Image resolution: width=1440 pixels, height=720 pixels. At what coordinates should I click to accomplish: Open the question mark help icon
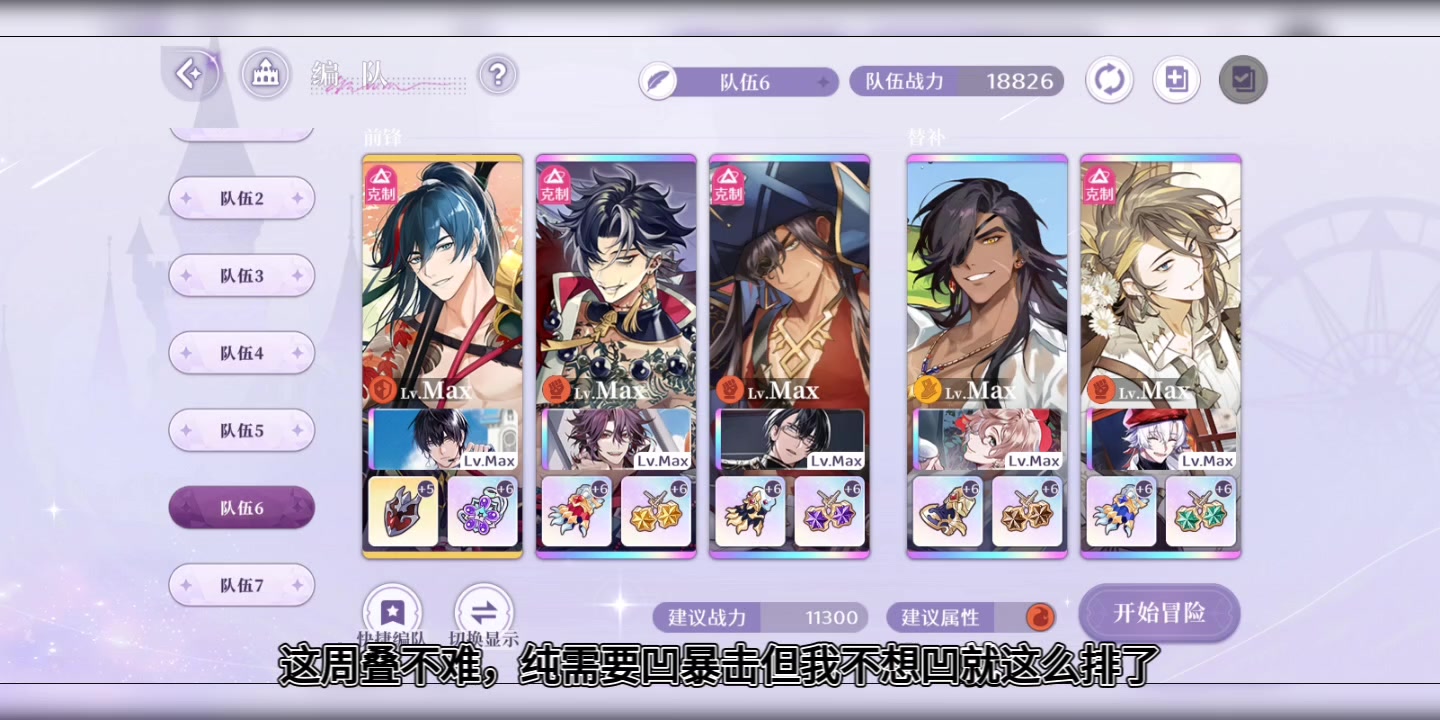497,75
